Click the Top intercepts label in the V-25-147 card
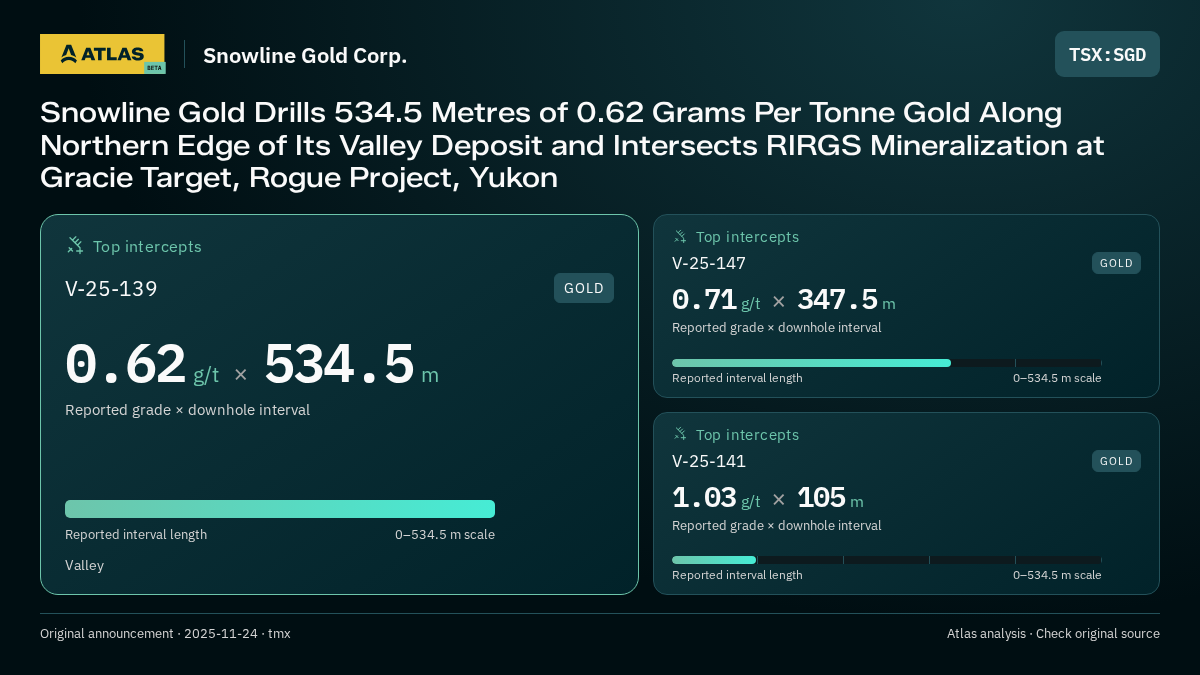 point(747,237)
